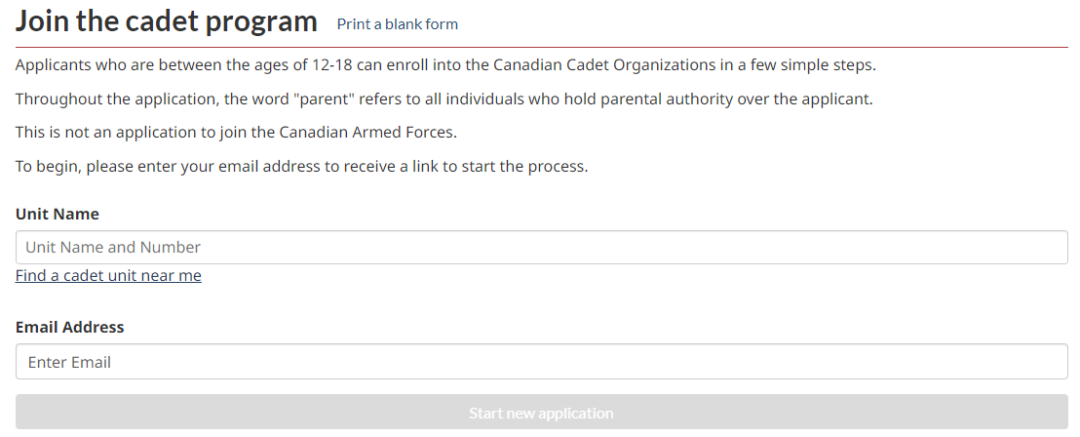Click the To begin, please enter instruction line
This screenshot has width=1080, height=437.
(x=301, y=166)
